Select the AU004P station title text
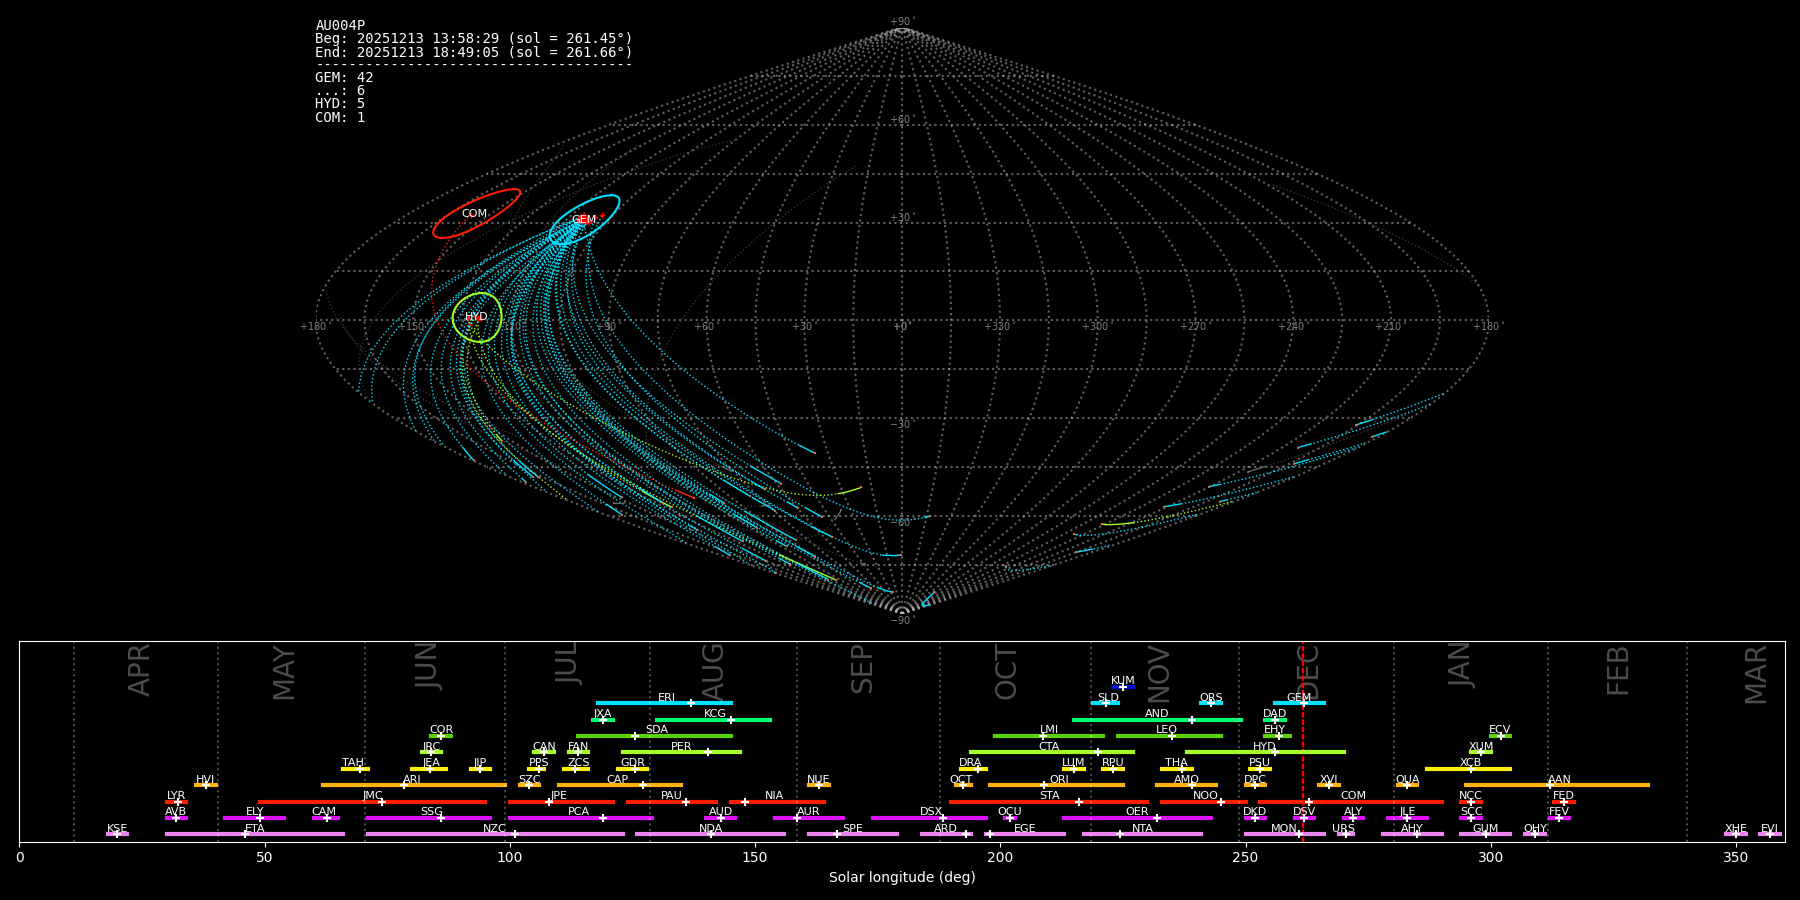This screenshot has height=900, width=1800. pyautogui.click(x=340, y=26)
